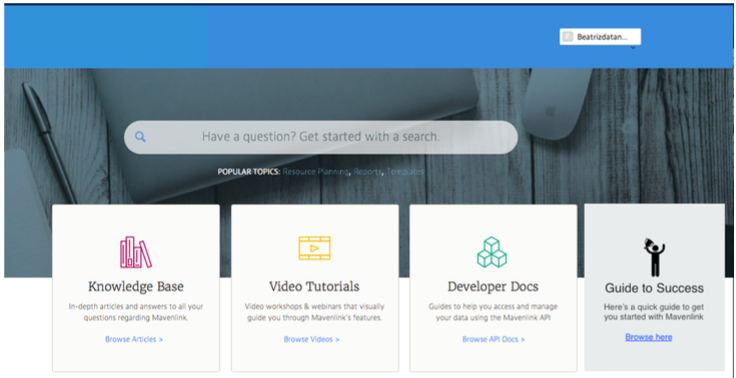The width and height of the screenshot is (736, 378).
Task: Click the Developer Docs heading
Action: [493, 286]
